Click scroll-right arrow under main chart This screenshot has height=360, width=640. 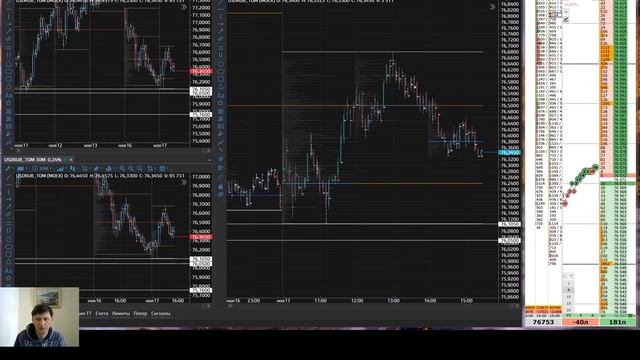click(x=518, y=306)
